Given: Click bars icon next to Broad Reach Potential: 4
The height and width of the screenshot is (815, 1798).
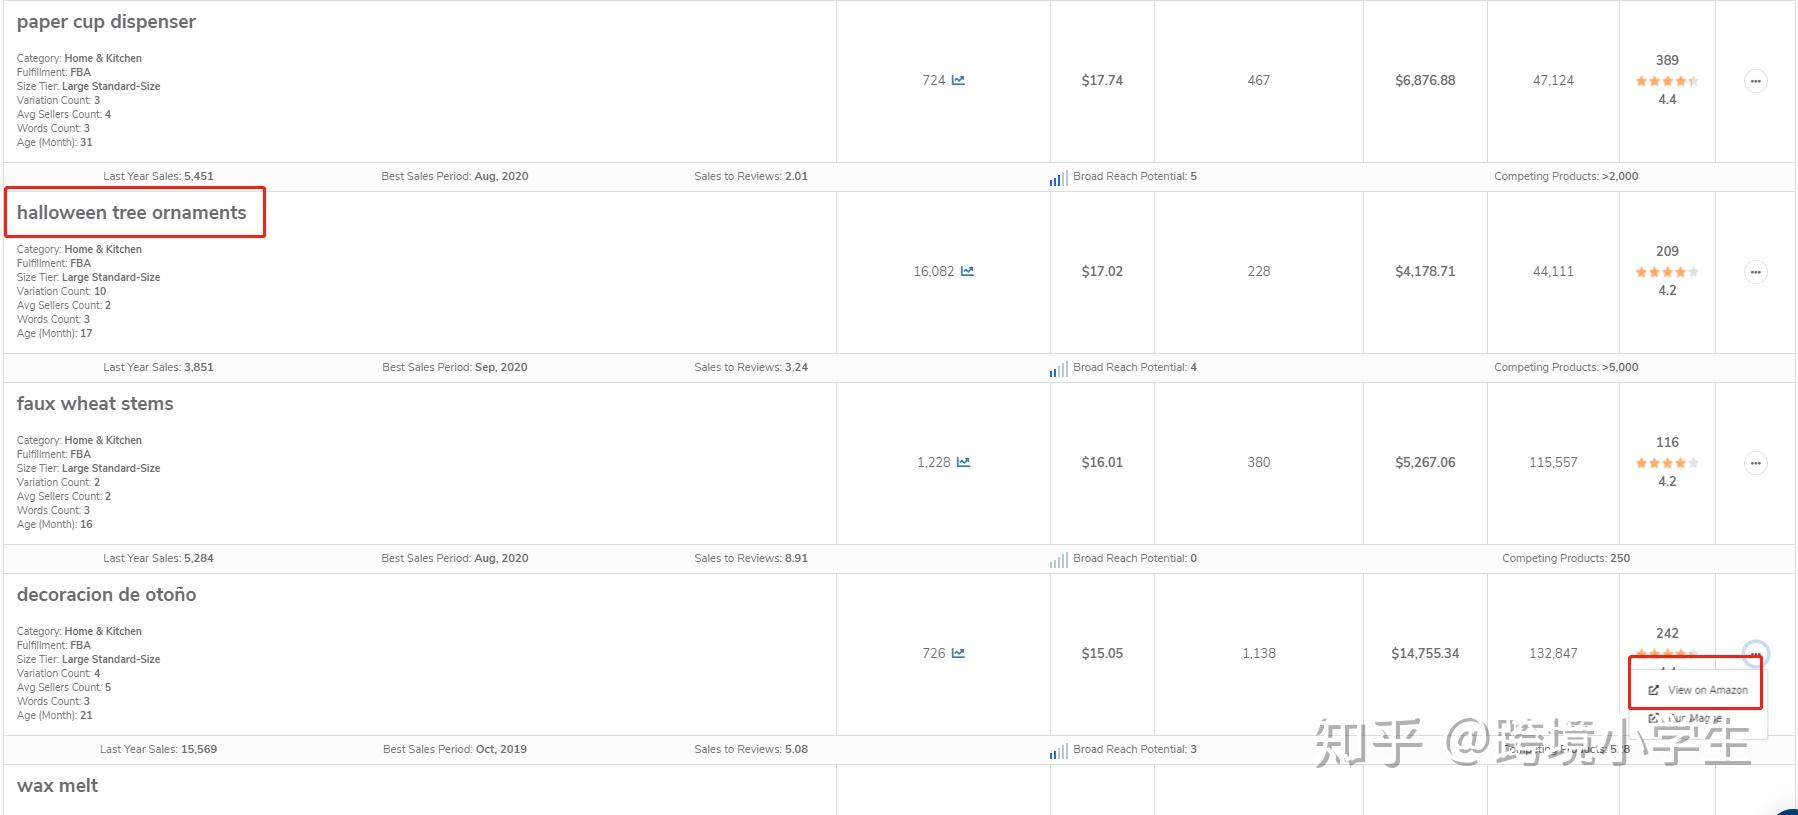Looking at the screenshot, I should tap(1058, 368).
